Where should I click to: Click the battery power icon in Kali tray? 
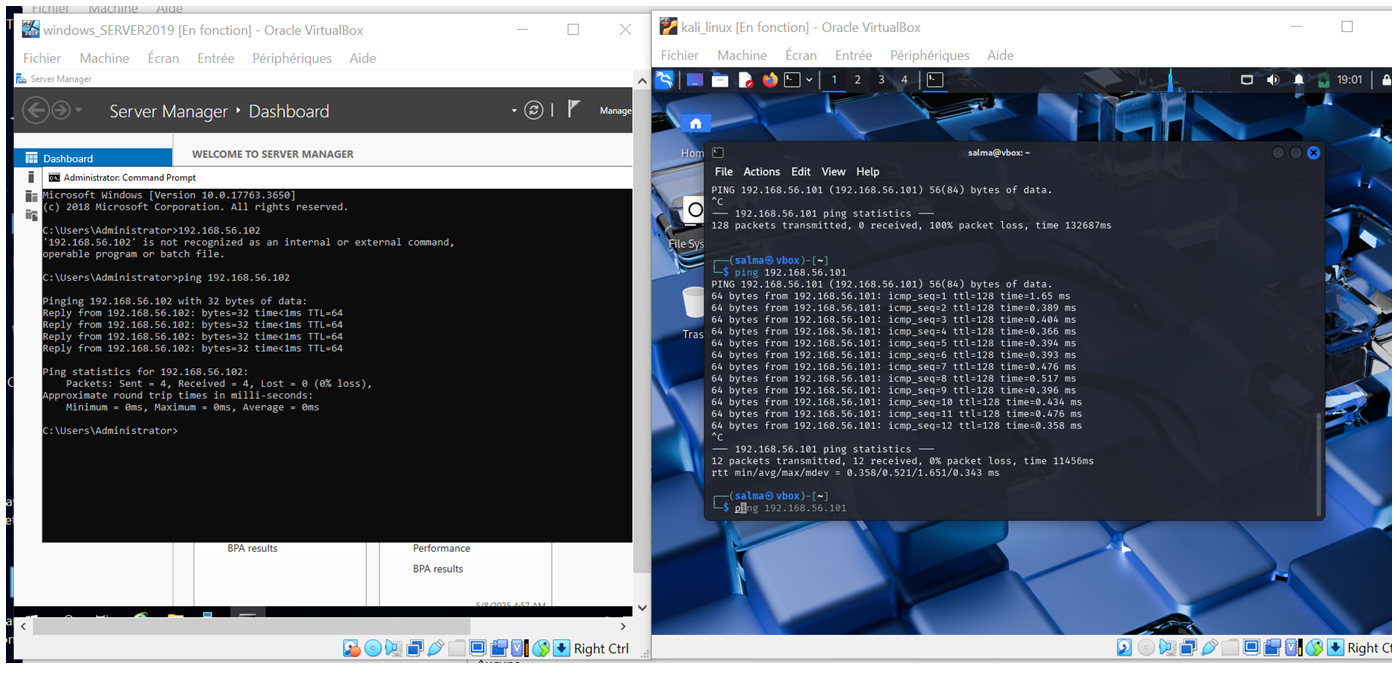[1324, 80]
